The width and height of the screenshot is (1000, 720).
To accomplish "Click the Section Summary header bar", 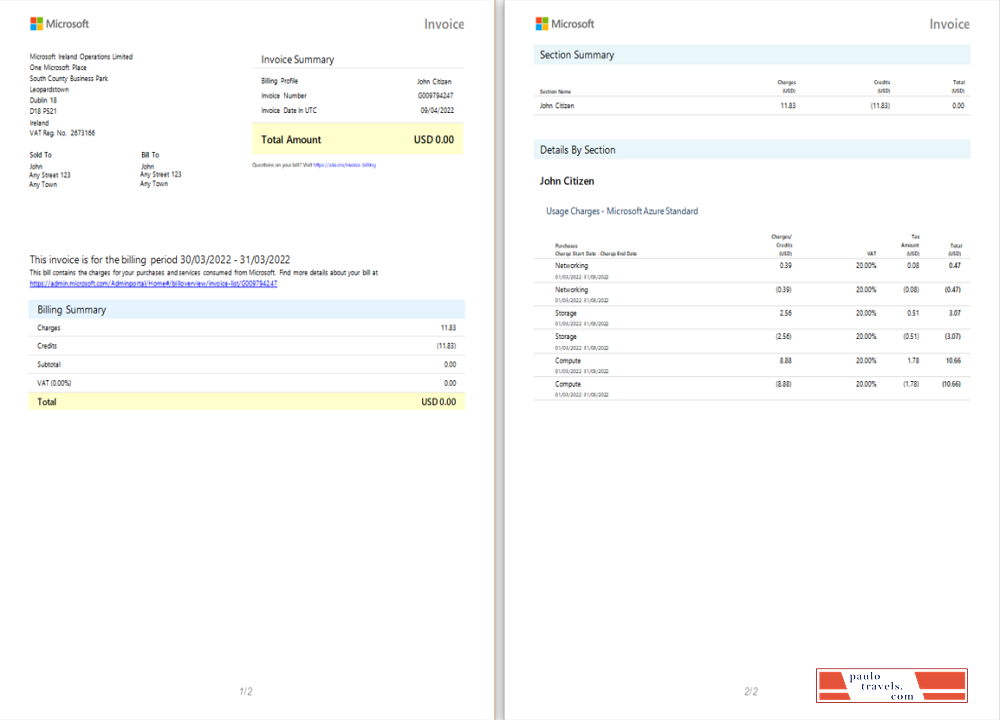I will 752,55.
